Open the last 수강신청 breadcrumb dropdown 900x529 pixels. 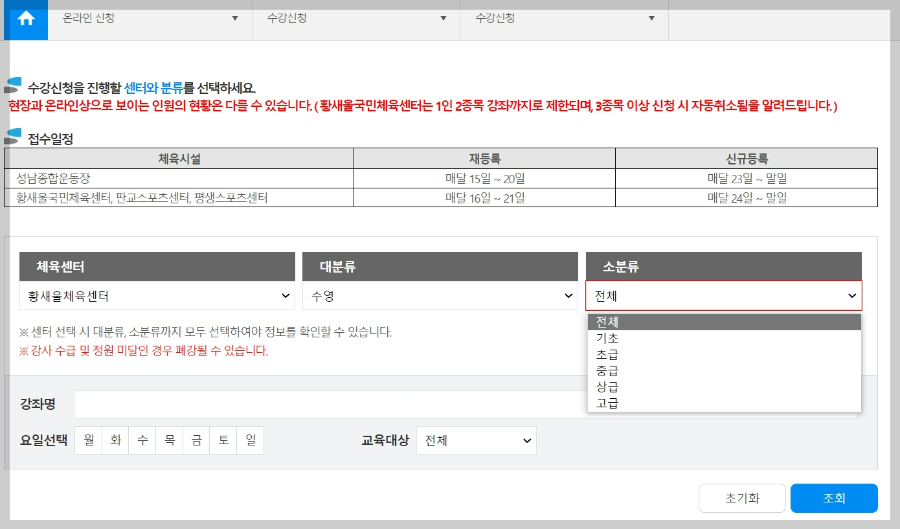point(565,18)
